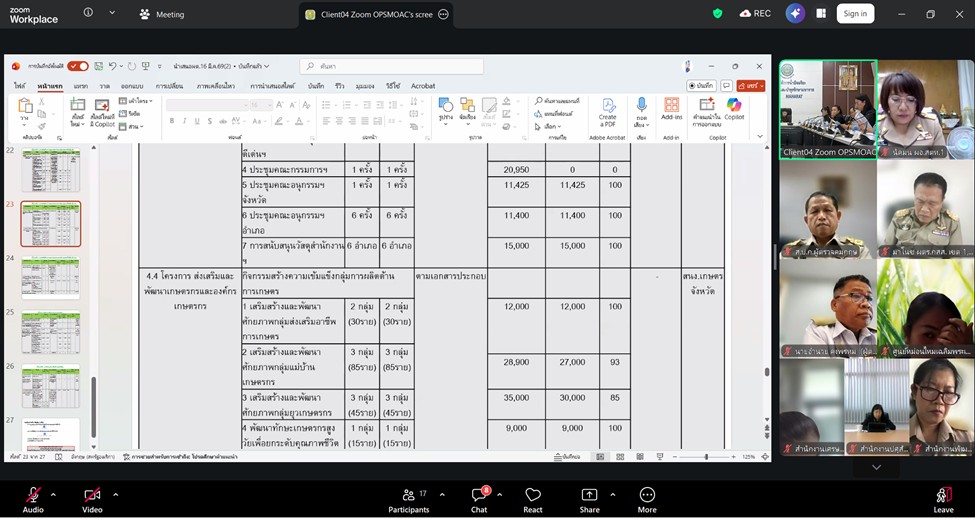Click Record button in PowerPoint
The height and width of the screenshot is (518, 975).
tap(701, 86)
